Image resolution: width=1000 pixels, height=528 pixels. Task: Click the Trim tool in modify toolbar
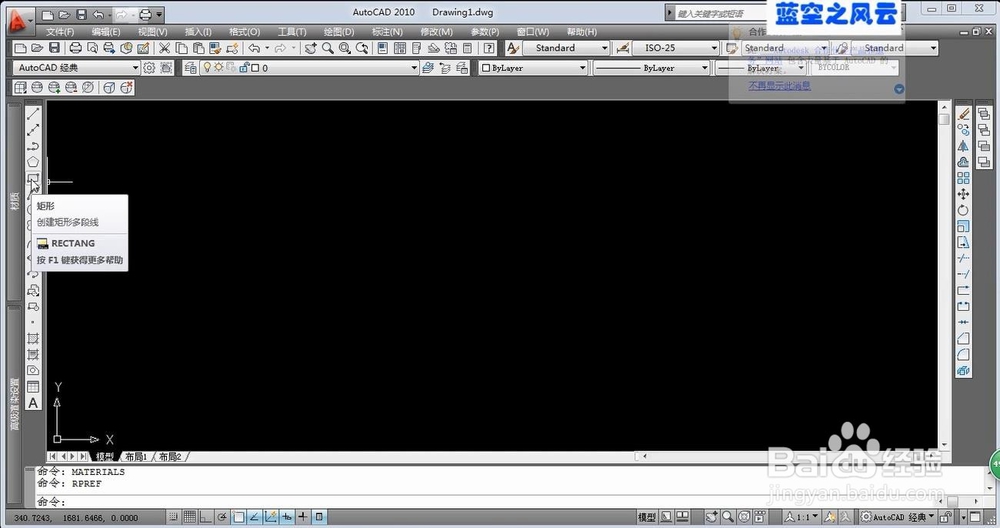pos(963,258)
